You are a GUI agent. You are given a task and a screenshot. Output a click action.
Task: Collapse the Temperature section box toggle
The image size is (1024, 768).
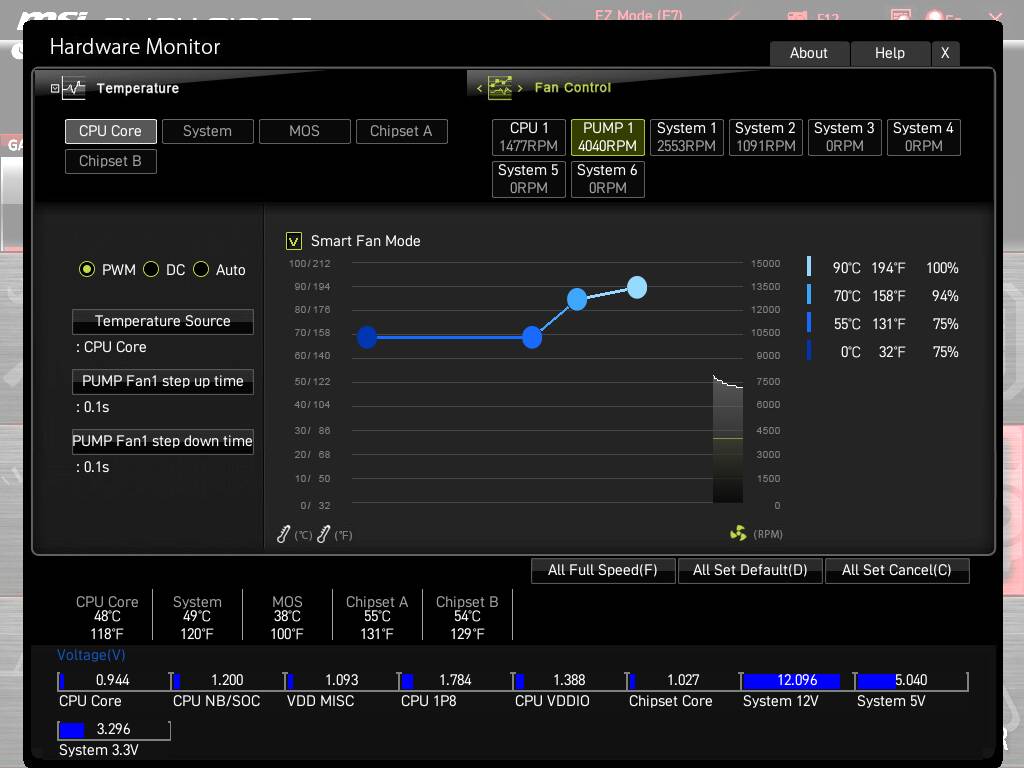tap(55, 88)
